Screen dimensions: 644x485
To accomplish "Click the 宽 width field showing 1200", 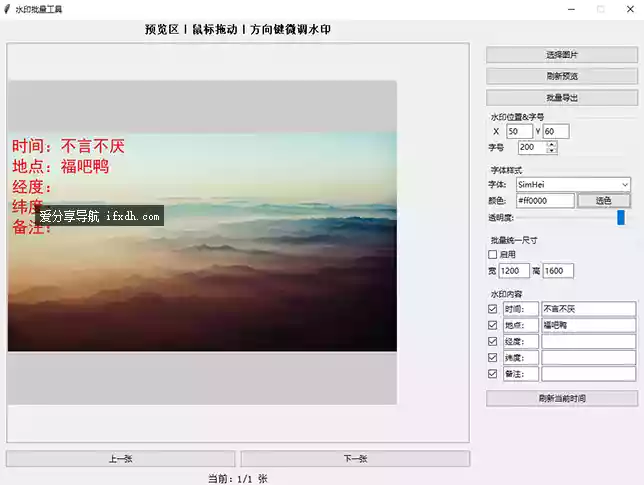I will coord(514,271).
